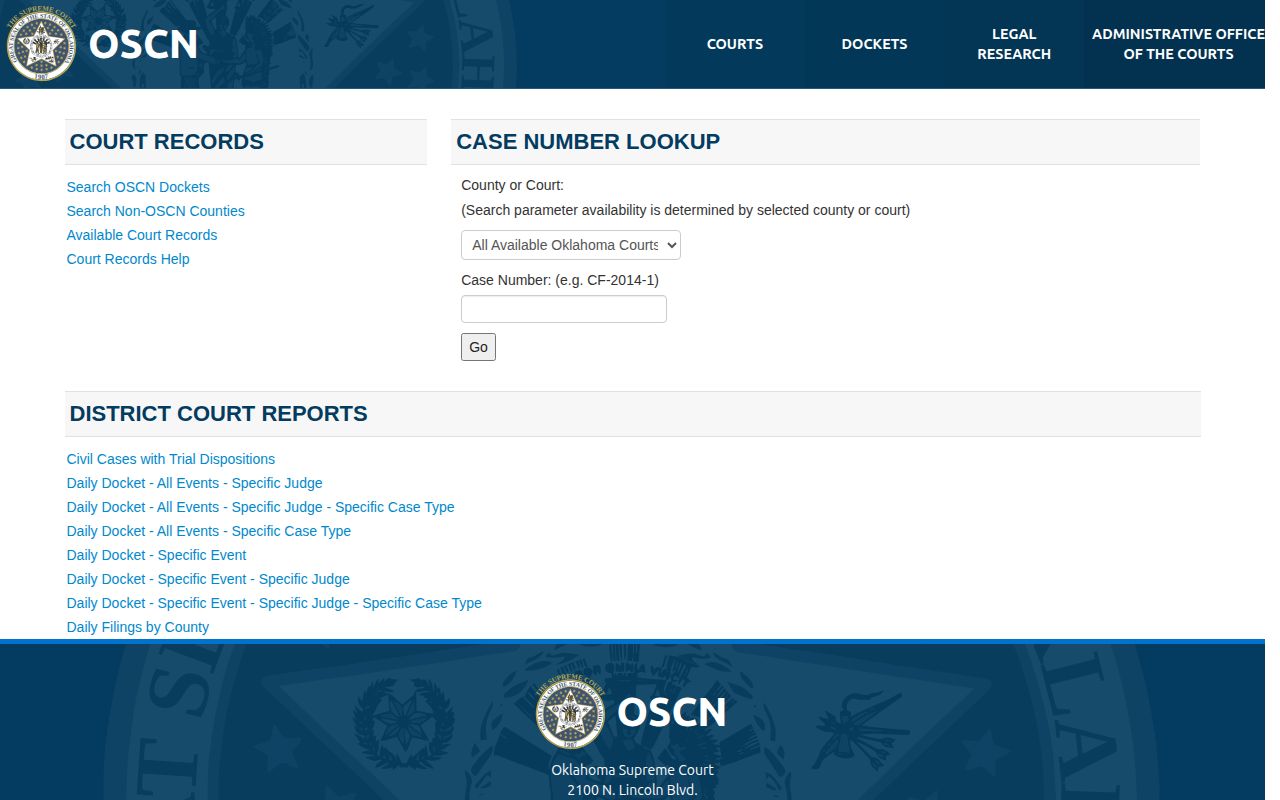Open the Dockets menu

click(875, 44)
